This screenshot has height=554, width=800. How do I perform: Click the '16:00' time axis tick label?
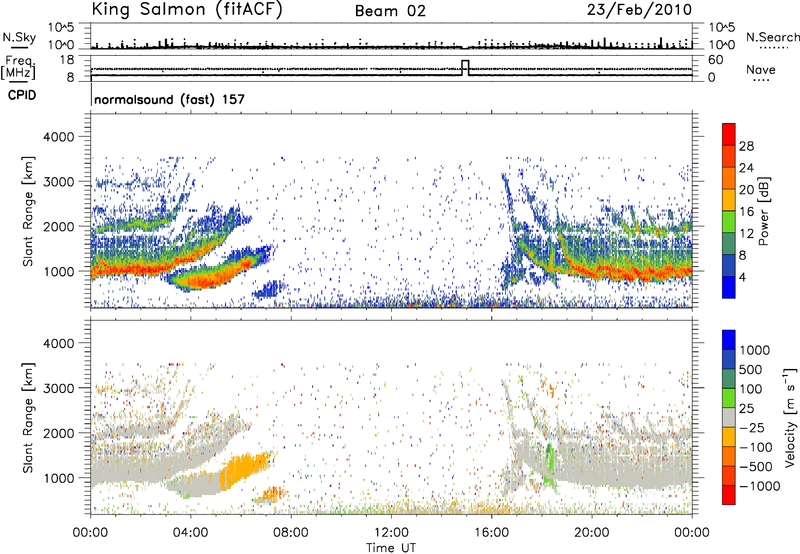[x=491, y=532]
